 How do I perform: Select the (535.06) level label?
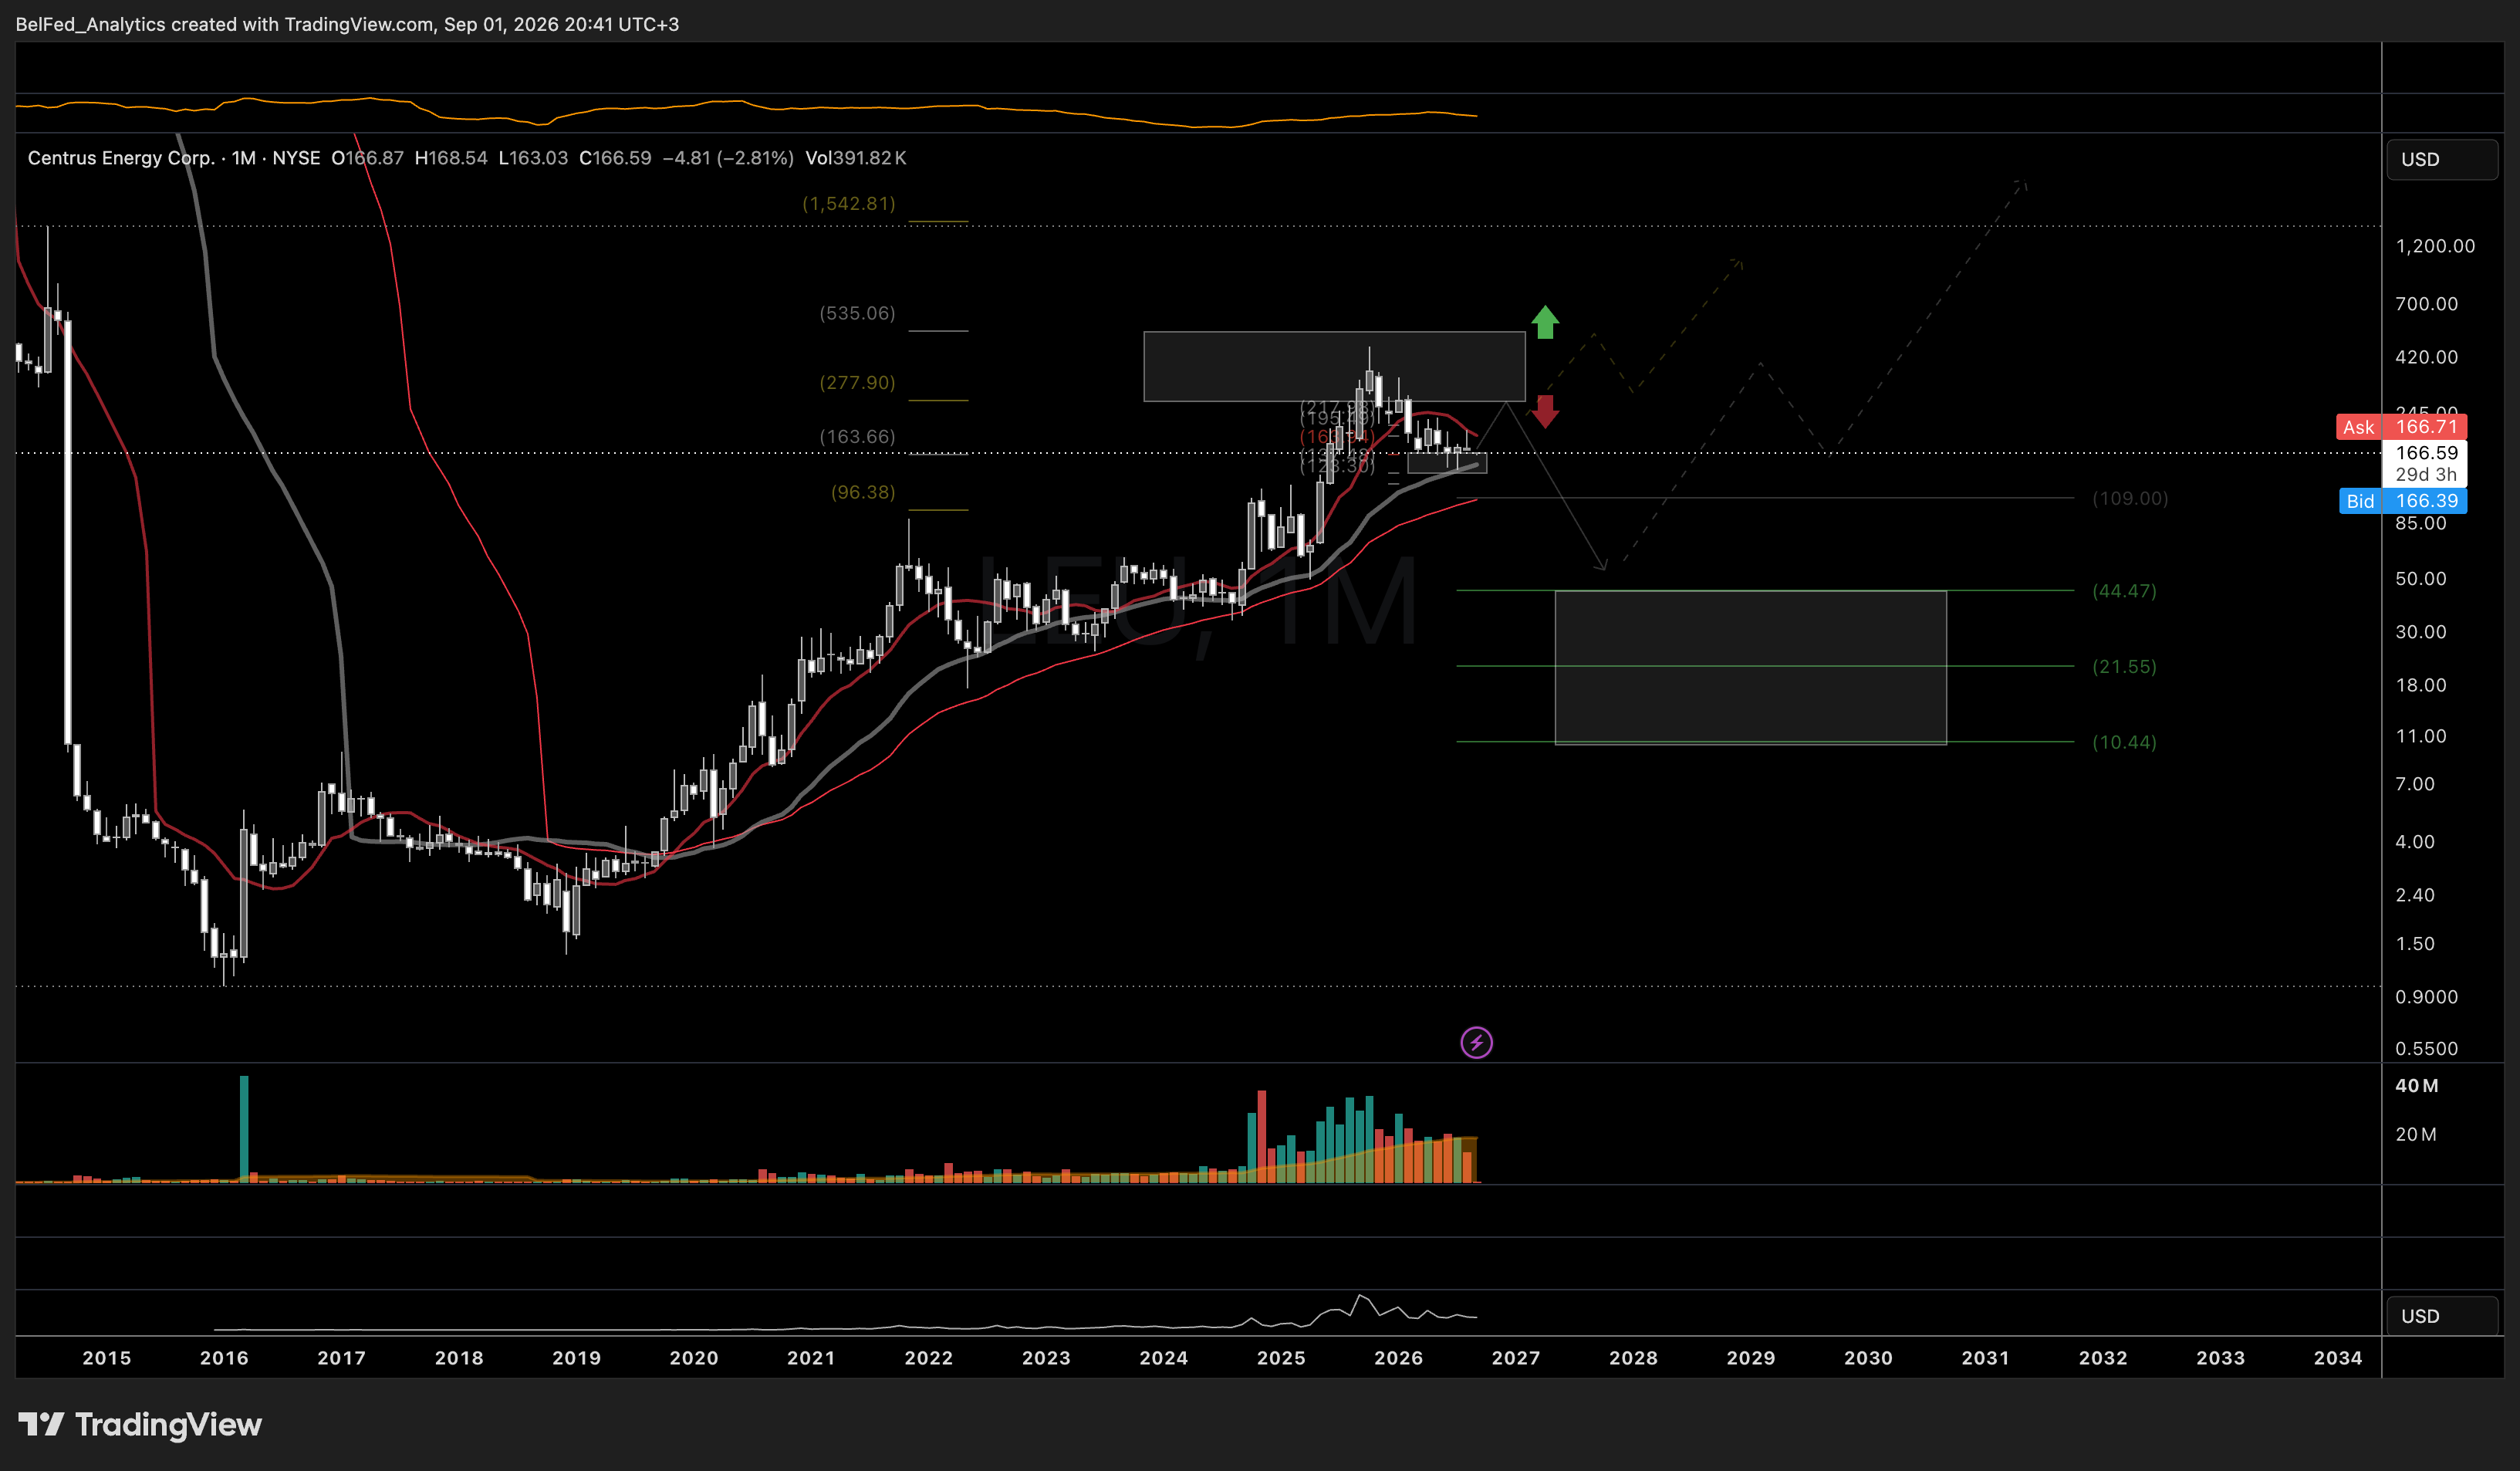coord(857,313)
